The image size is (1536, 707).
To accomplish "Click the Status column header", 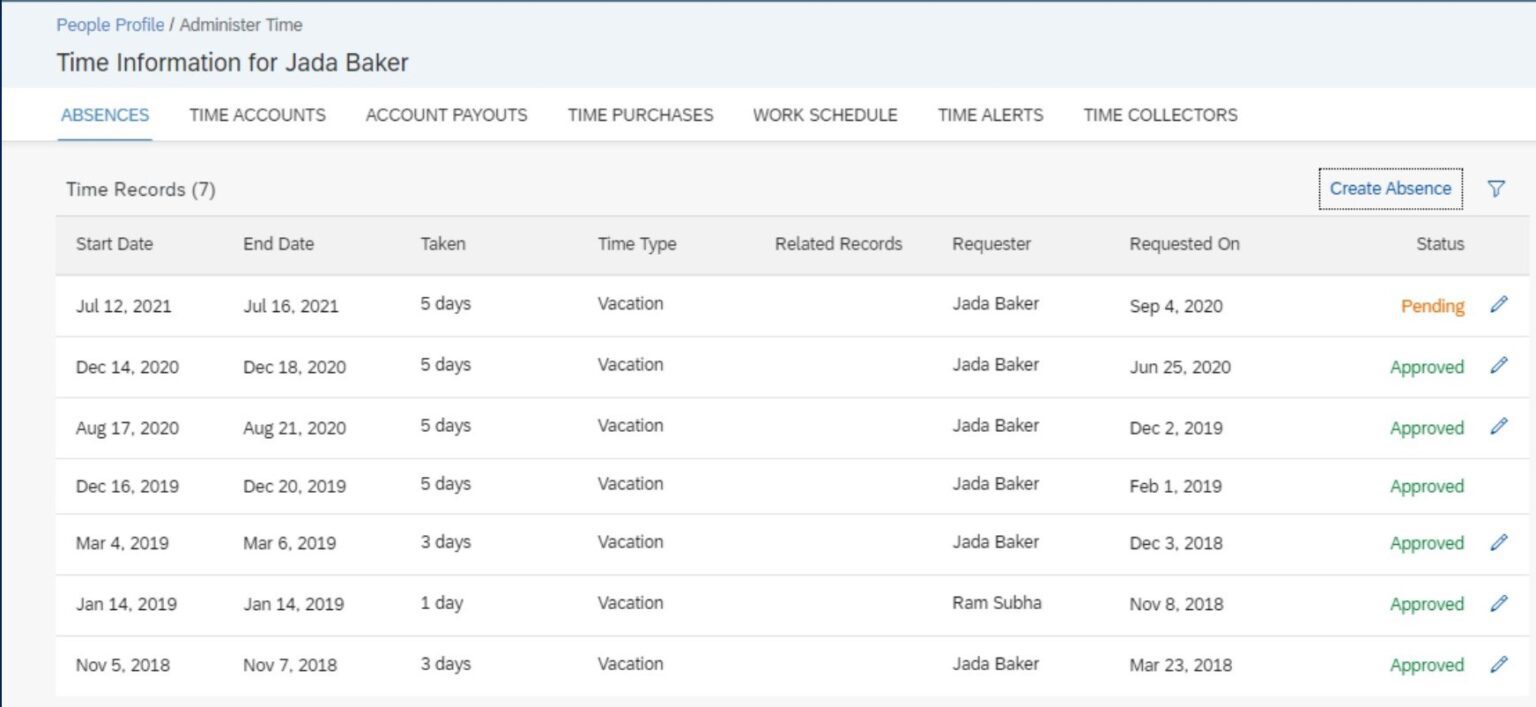I will (x=1440, y=243).
